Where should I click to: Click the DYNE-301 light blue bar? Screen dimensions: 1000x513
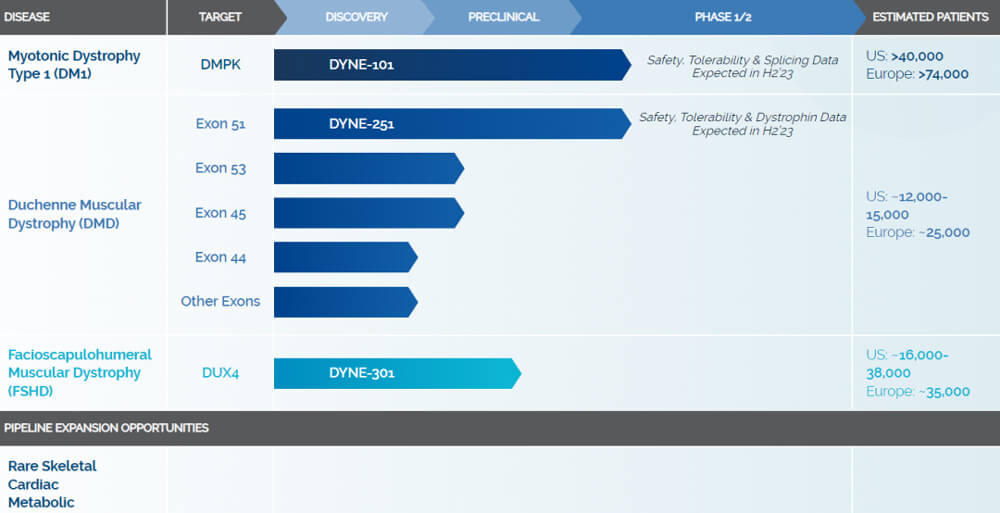click(x=396, y=373)
